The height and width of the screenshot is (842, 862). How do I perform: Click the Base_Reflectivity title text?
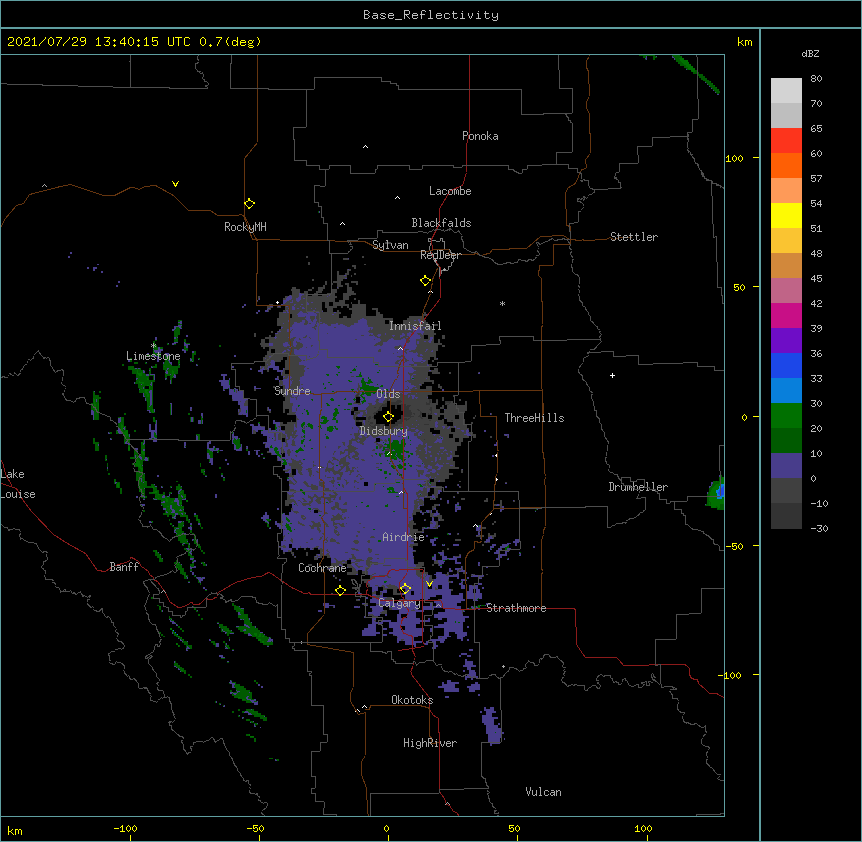[x=431, y=15]
